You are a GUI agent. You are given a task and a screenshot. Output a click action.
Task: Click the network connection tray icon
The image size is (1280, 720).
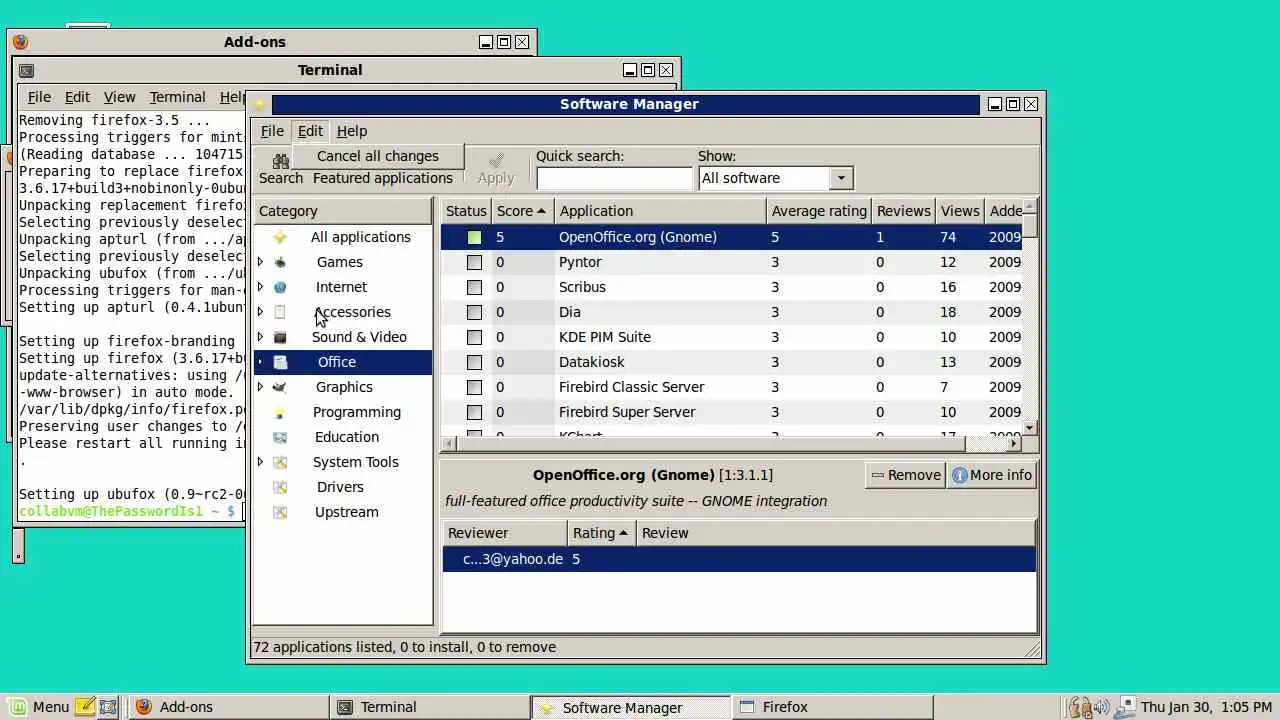(1125, 707)
